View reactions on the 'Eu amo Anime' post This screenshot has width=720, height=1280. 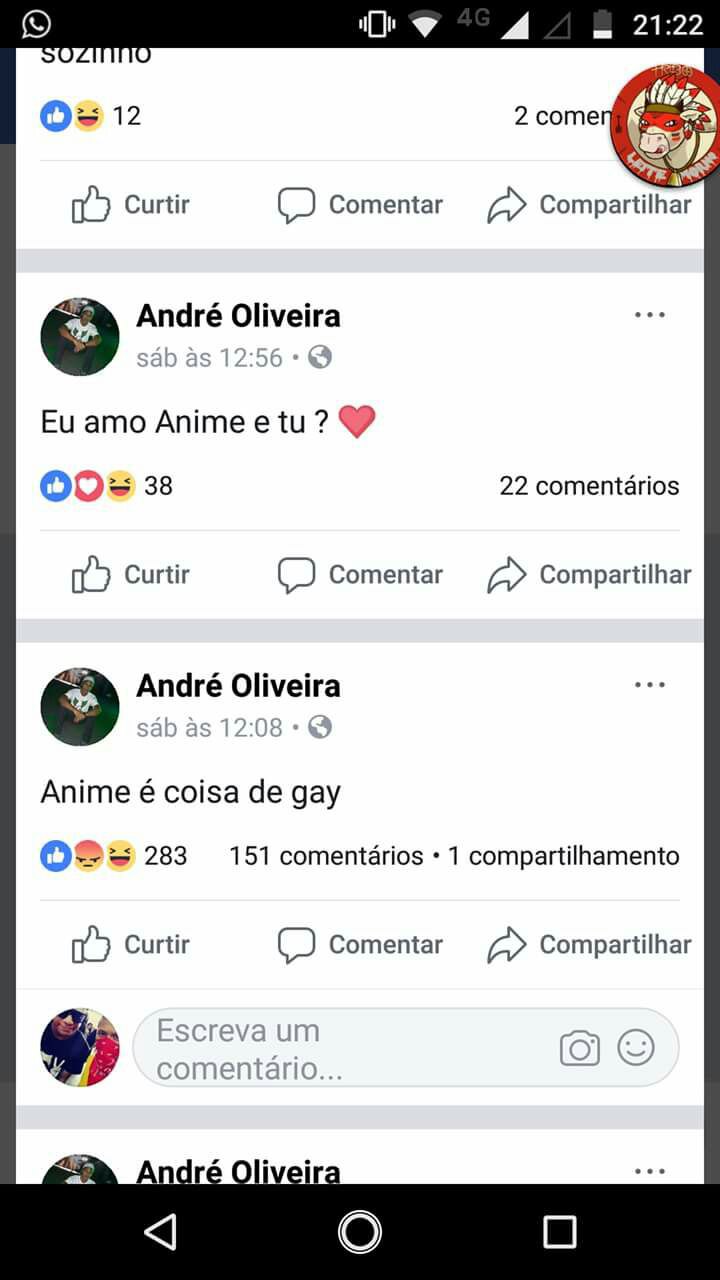(106, 486)
